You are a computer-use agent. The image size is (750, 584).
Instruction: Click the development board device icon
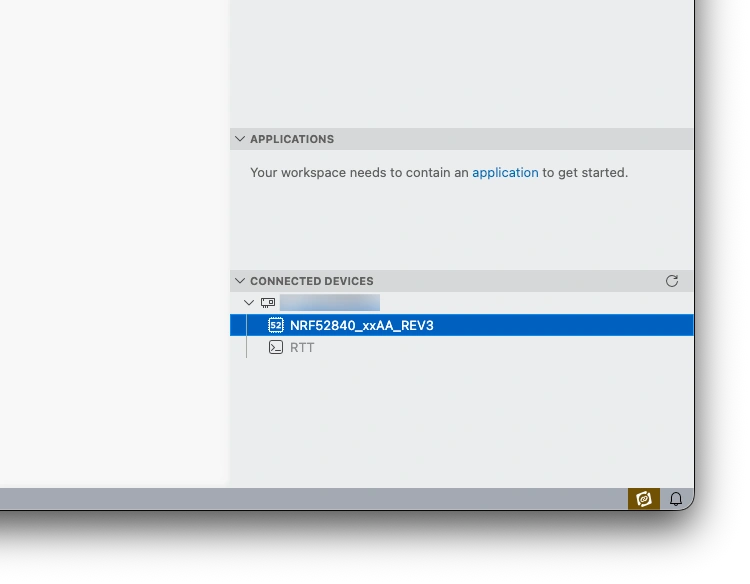[268, 302]
